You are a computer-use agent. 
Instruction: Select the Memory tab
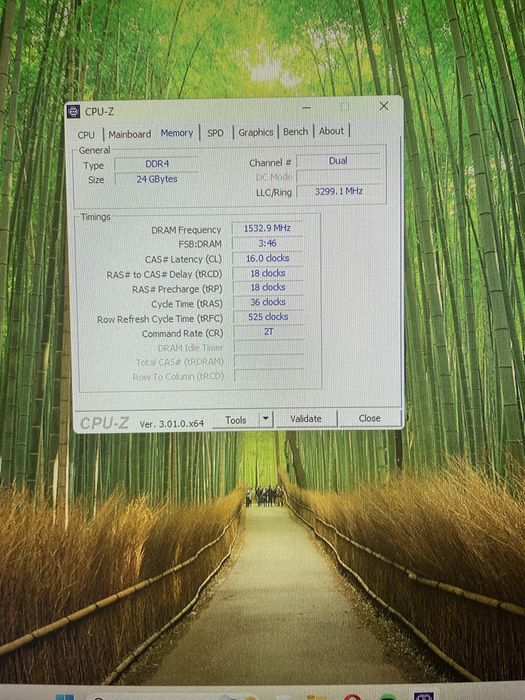[177, 133]
